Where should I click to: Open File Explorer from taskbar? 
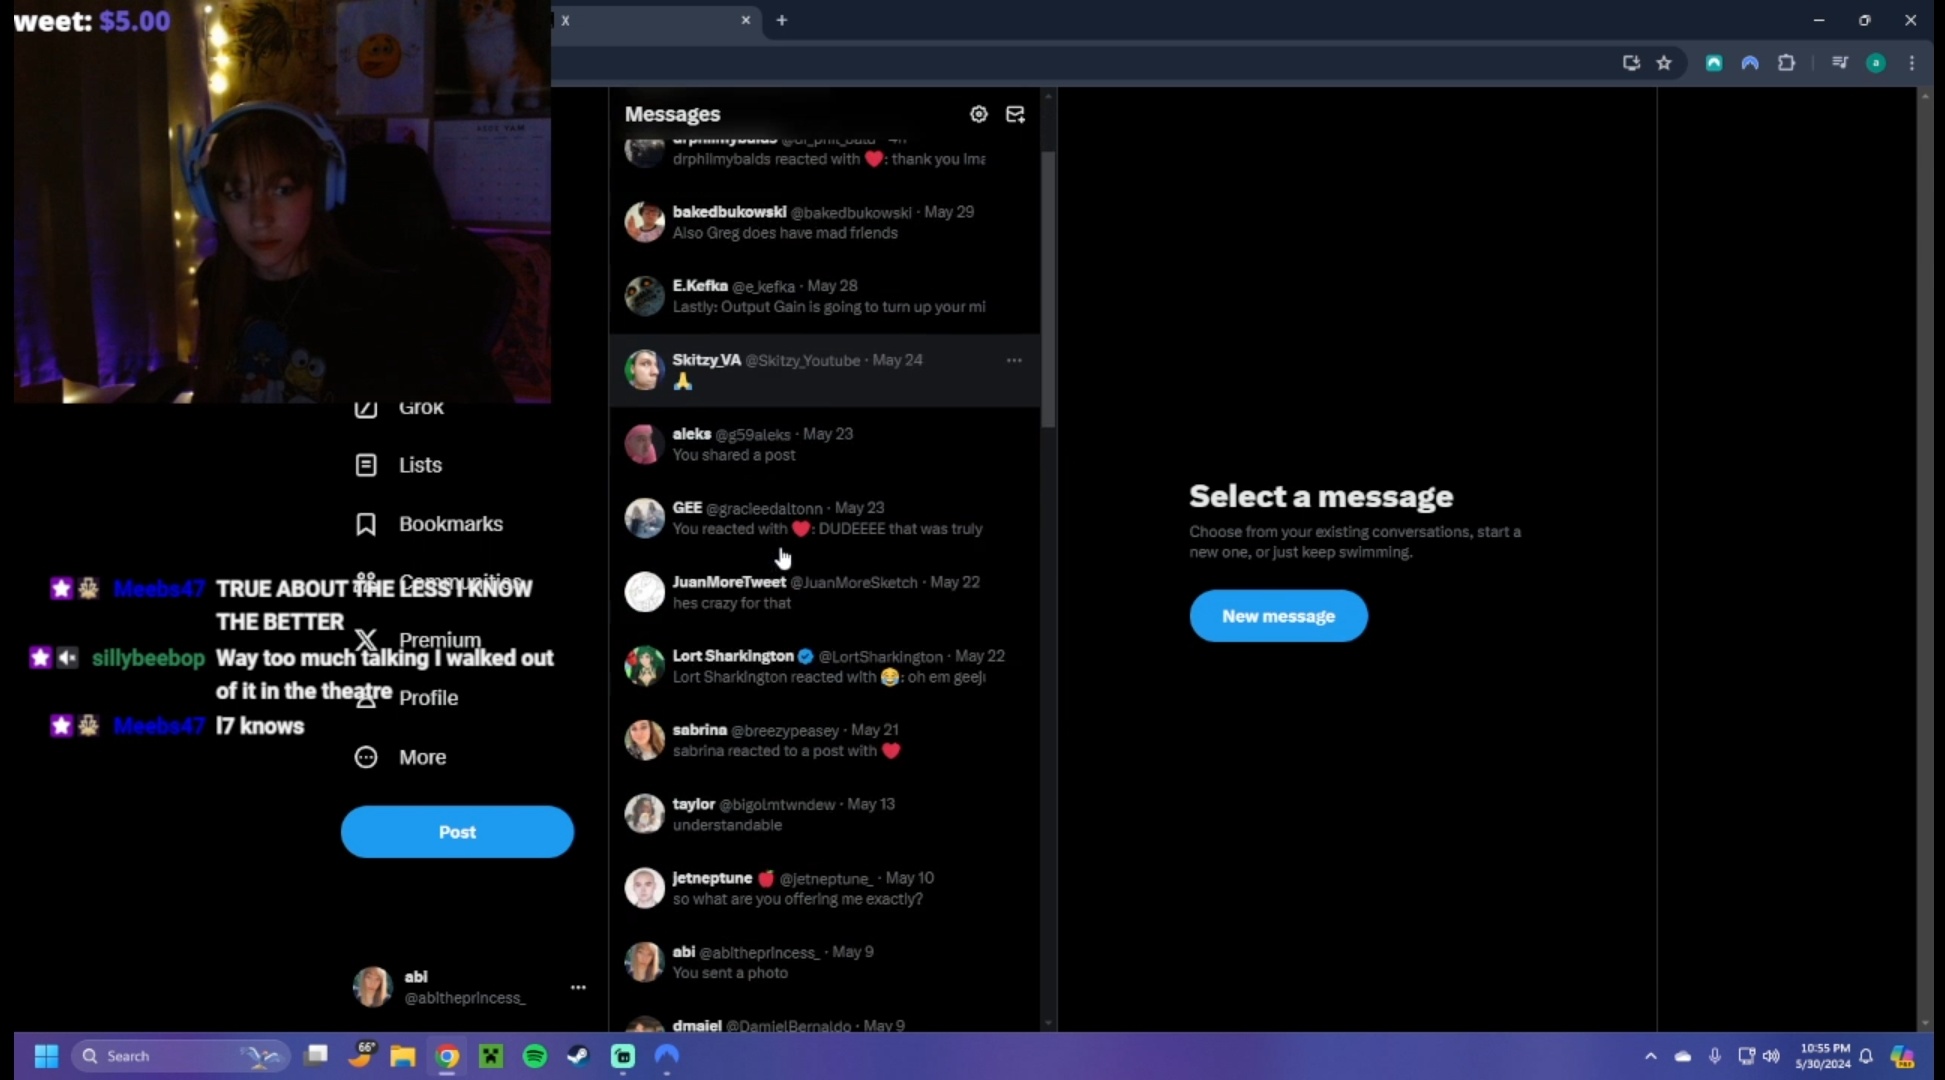pos(403,1056)
